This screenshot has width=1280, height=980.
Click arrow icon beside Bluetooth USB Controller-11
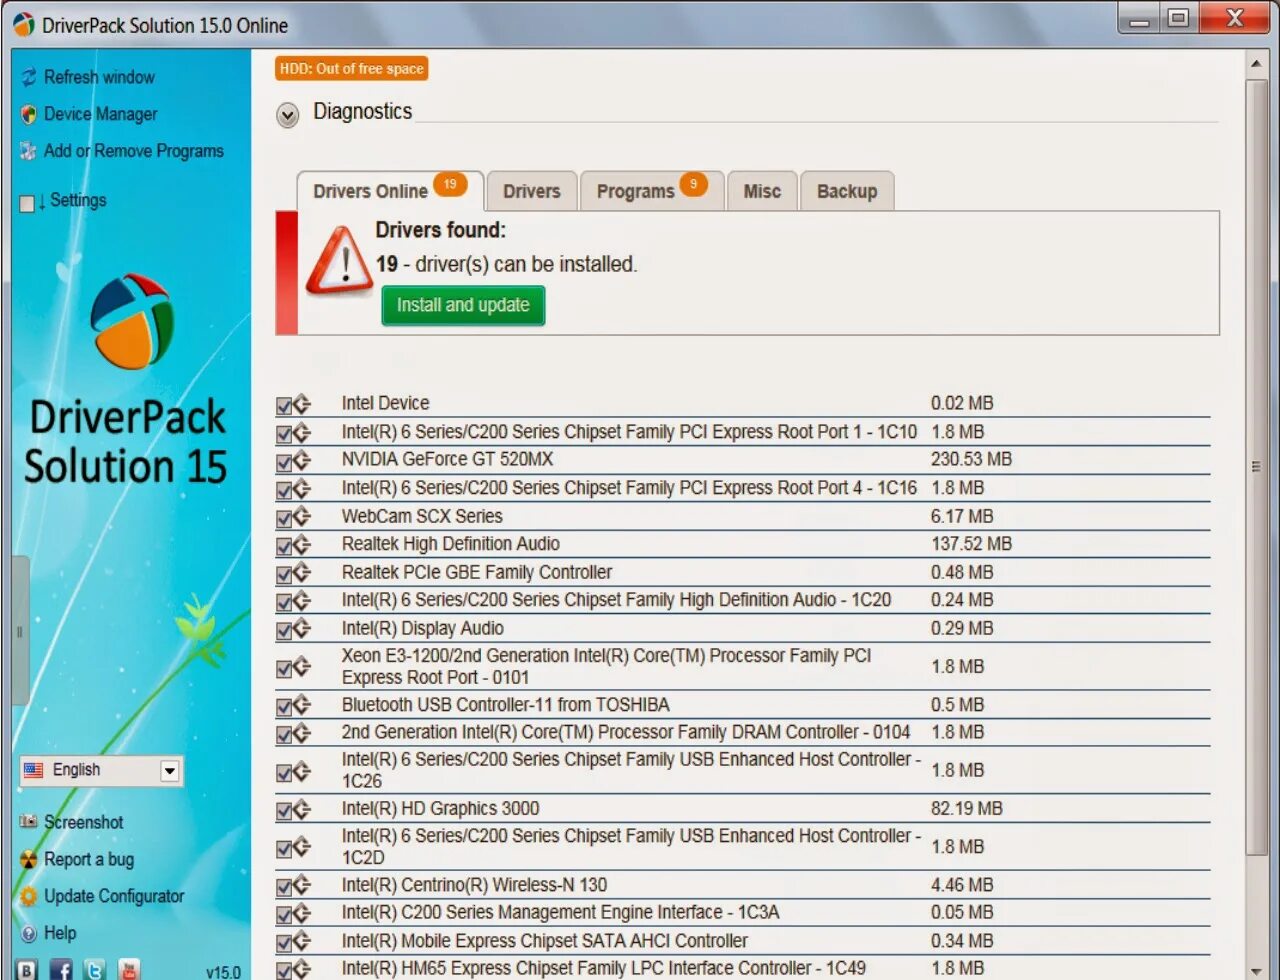(x=302, y=705)
